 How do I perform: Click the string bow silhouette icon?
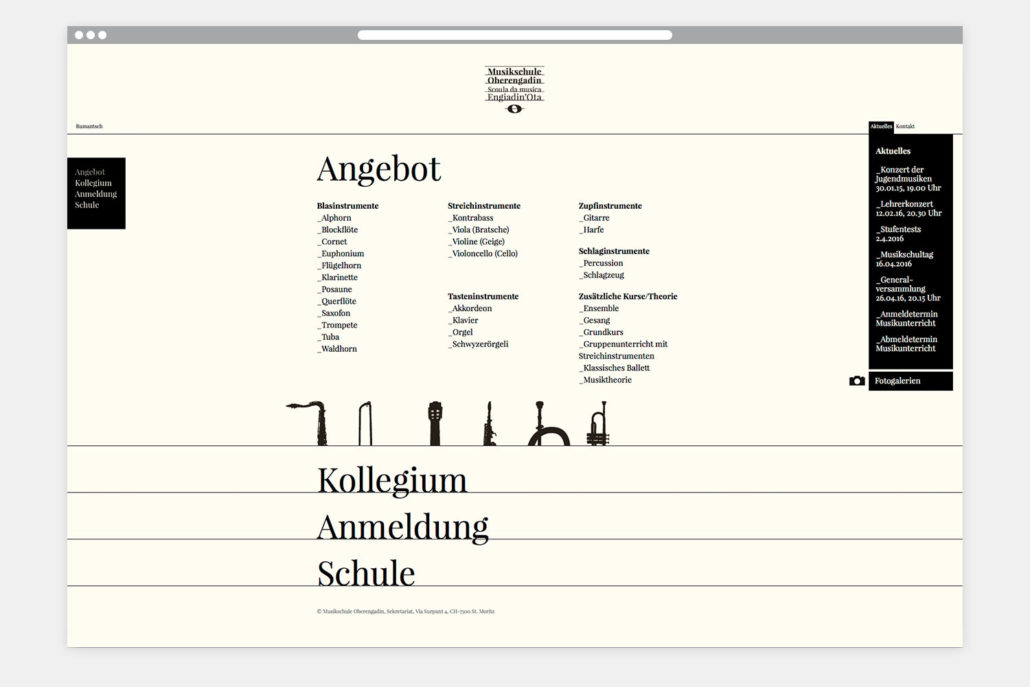coord(365,423)
